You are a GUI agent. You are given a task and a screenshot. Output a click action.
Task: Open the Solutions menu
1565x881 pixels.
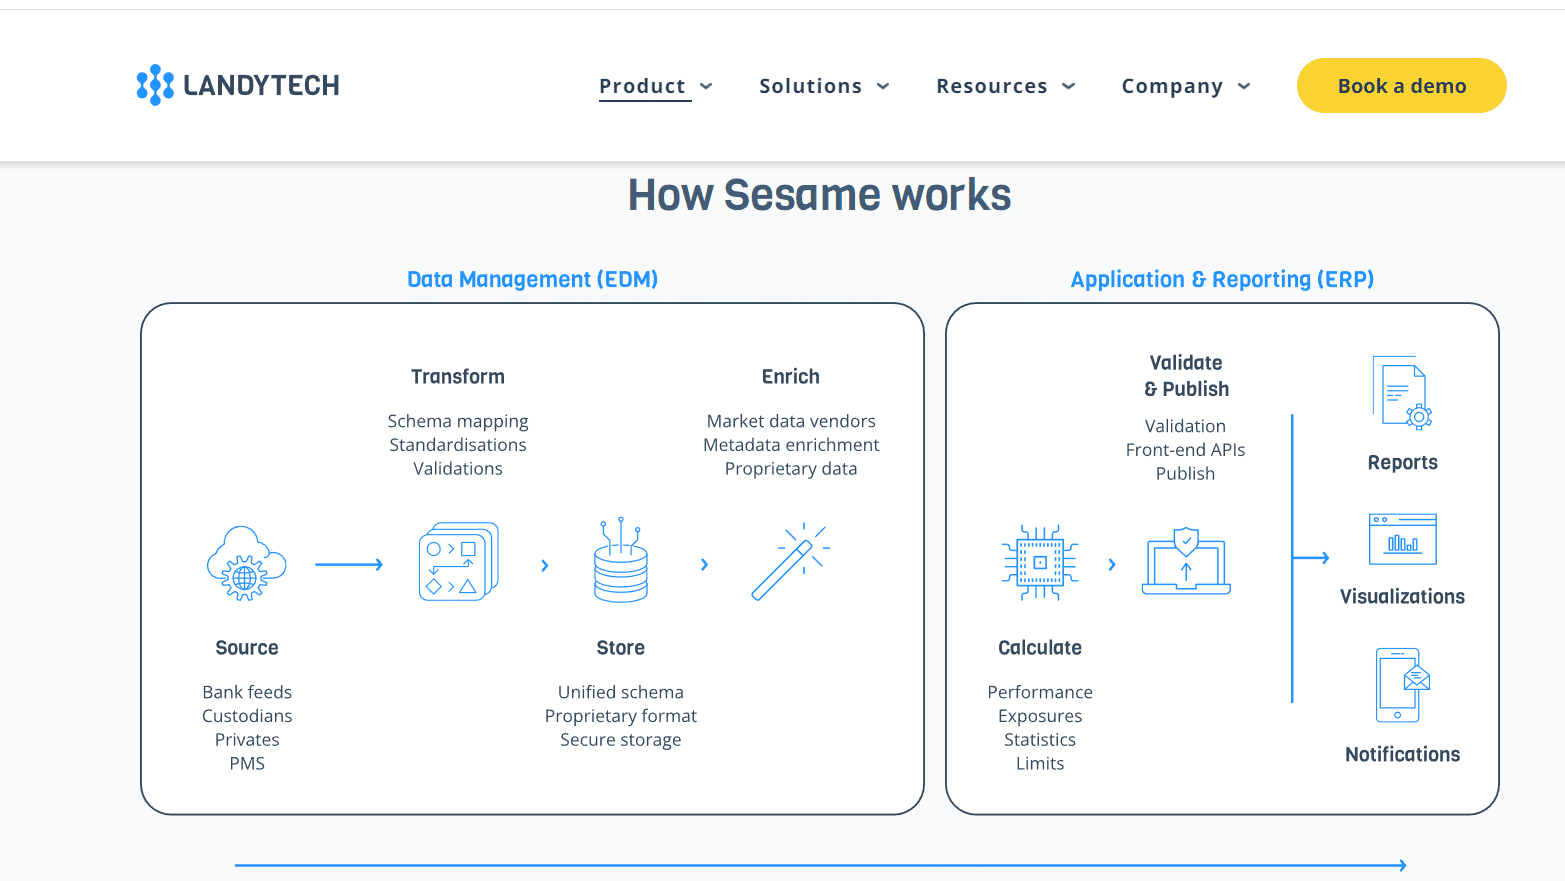click(810, 86)
